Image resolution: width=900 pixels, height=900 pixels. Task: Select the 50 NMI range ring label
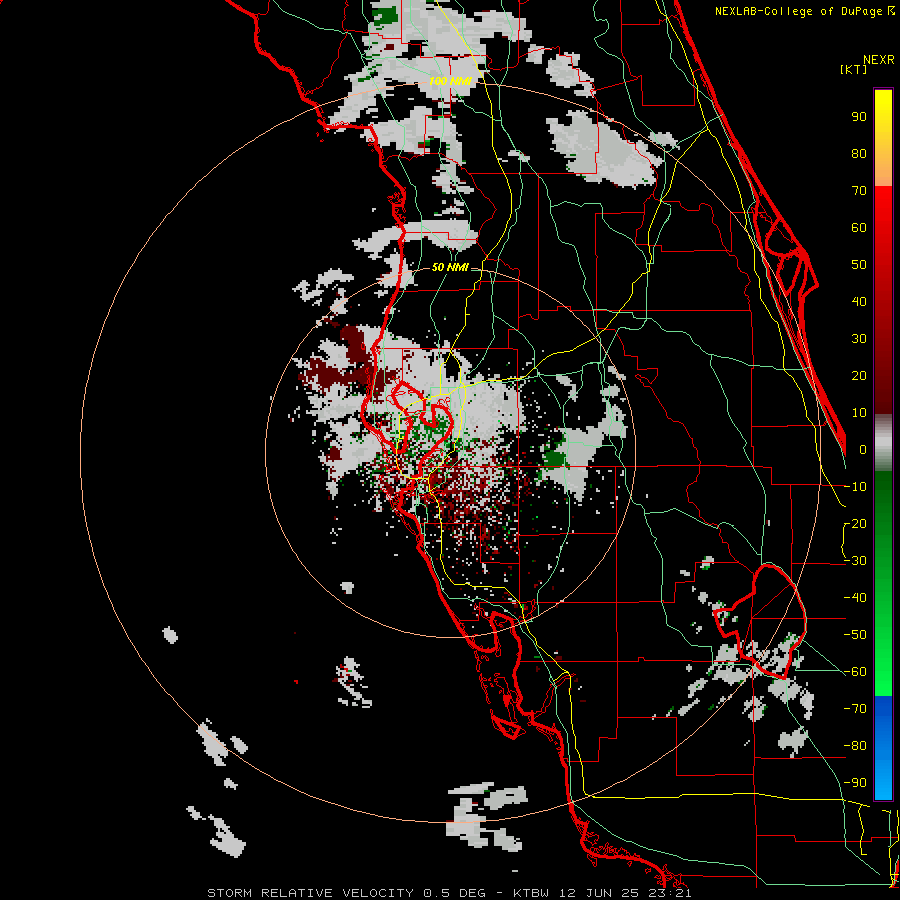tap(450, 267)
